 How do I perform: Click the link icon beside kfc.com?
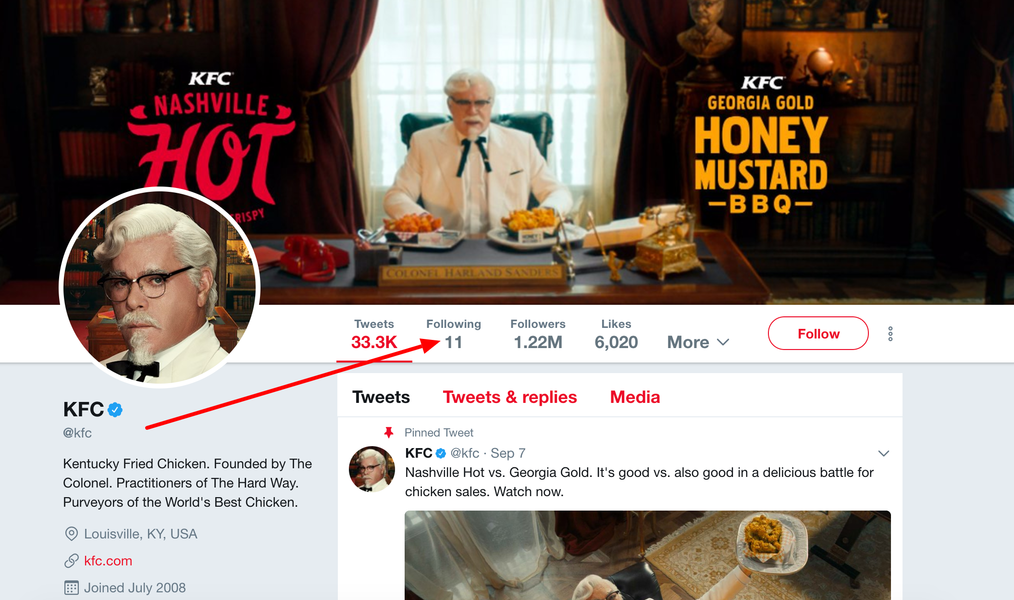click(69, 561)
